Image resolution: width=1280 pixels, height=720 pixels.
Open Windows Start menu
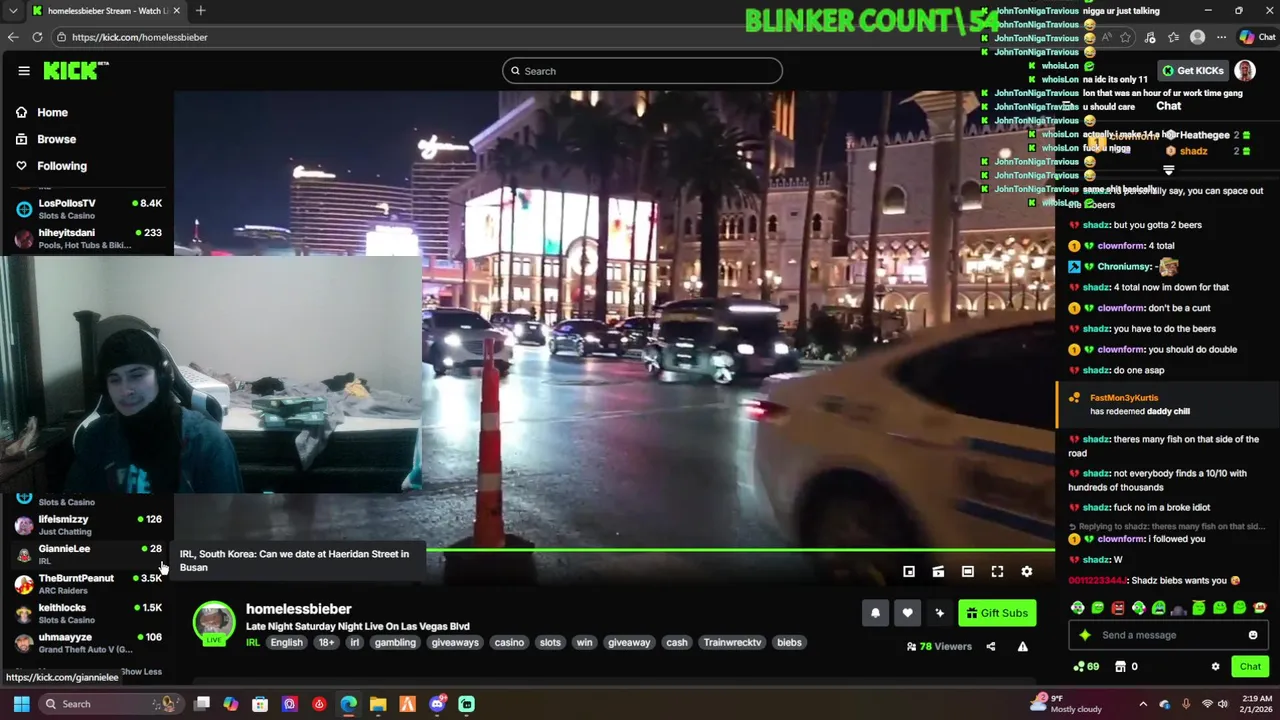tap(21, 704)
